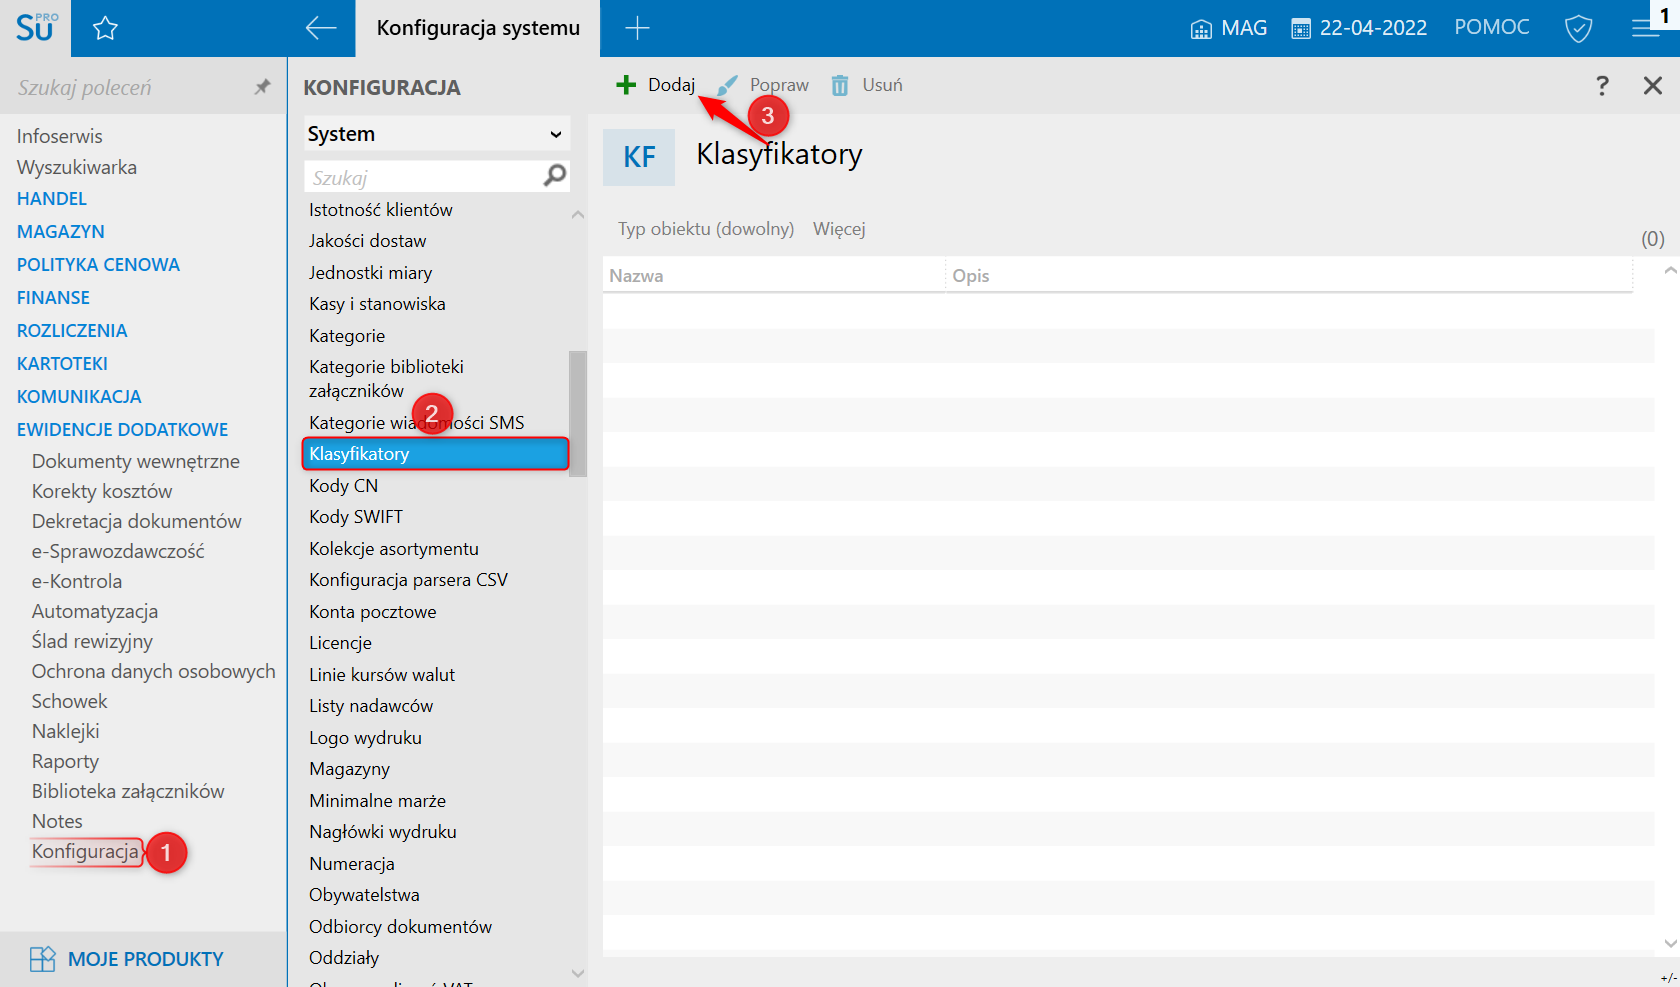Click the calendar date 22-04-2022
The width and height of the screenshot is (1680, 987).
coord(1359,28)
